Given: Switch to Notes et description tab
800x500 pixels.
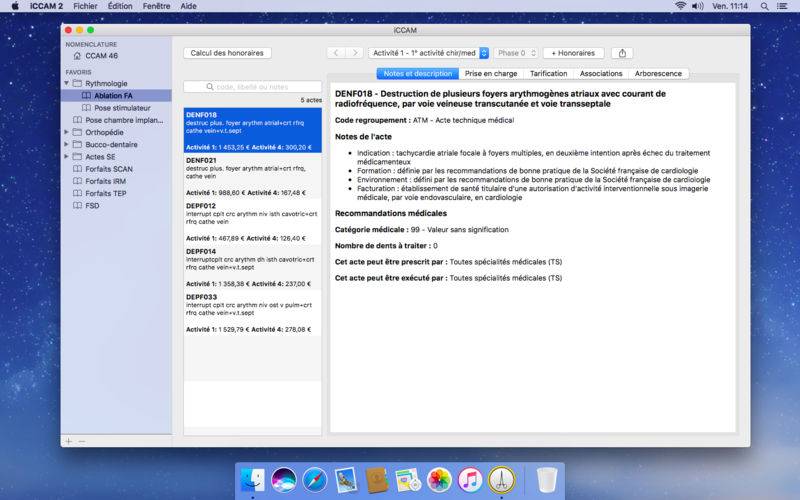Looking at the screenshot, I should (x=417, y=73).
